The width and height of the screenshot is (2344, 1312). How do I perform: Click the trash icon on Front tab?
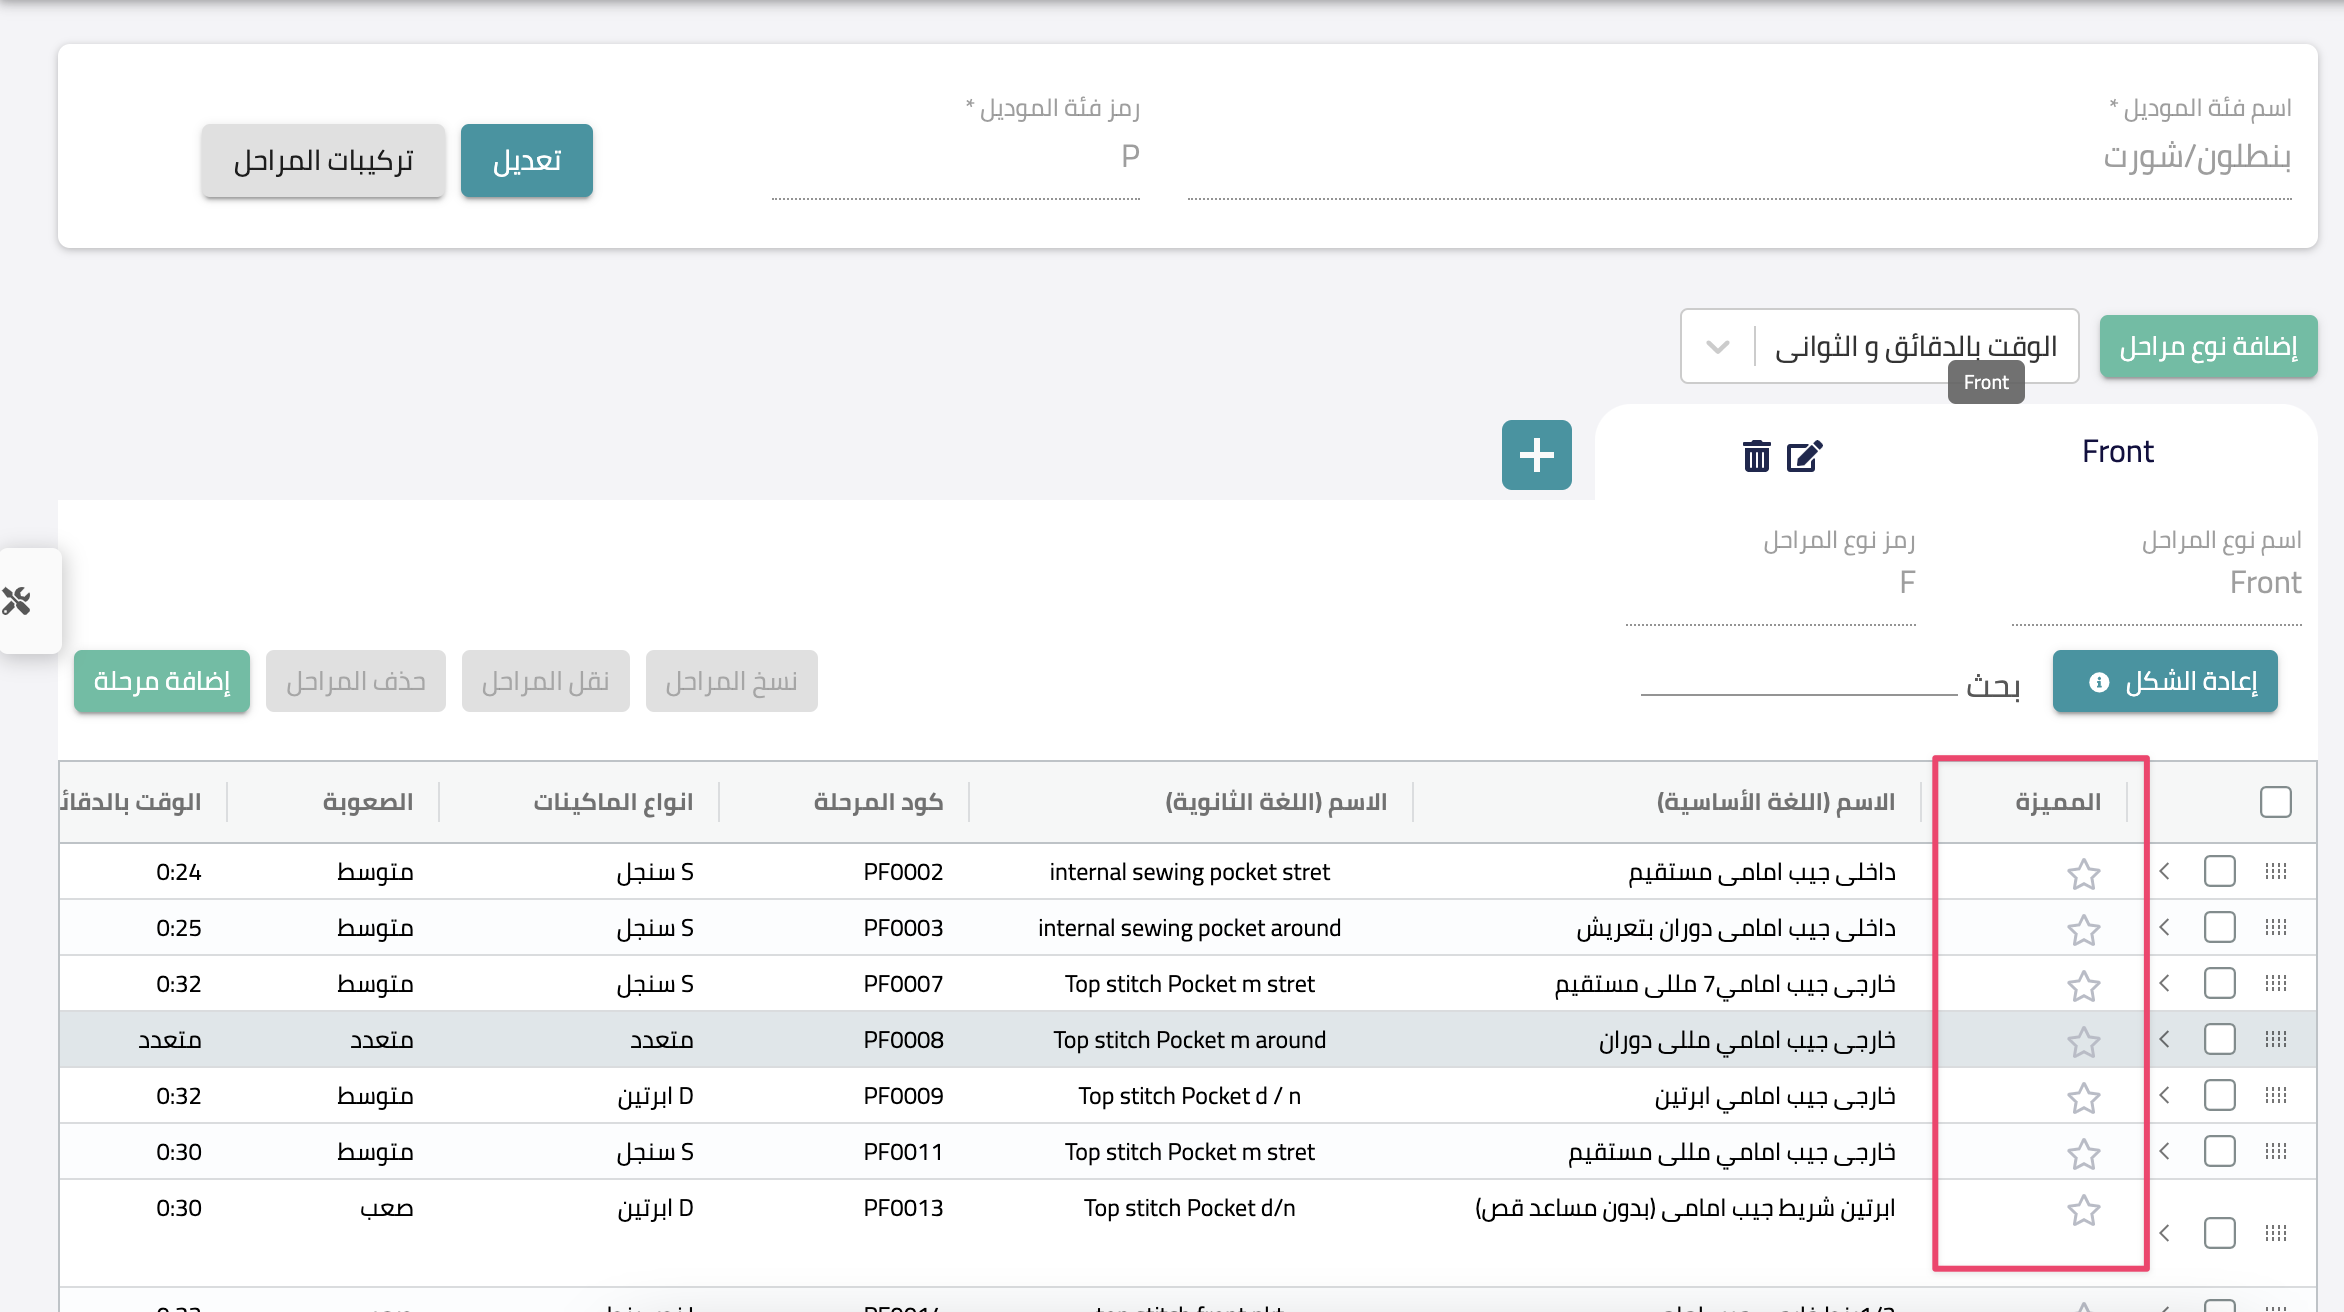(x=1756, y=456)
